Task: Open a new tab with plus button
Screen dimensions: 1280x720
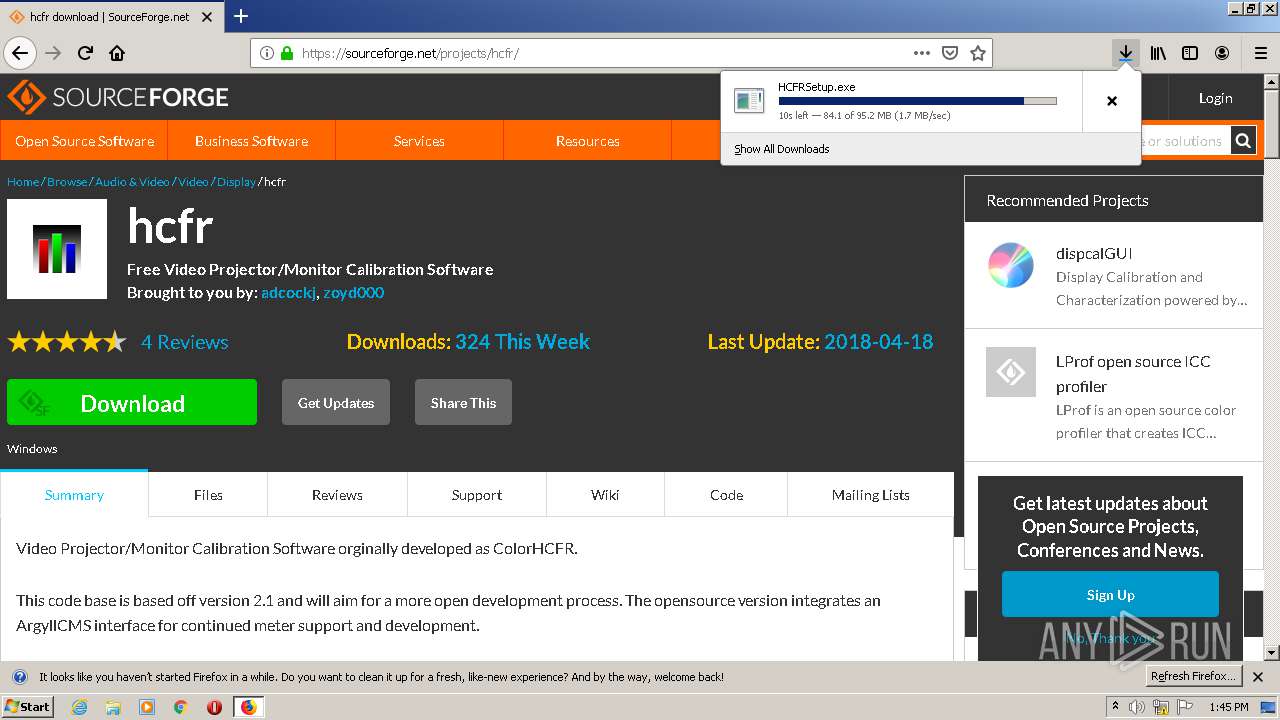Action: (x=241, y=16)
